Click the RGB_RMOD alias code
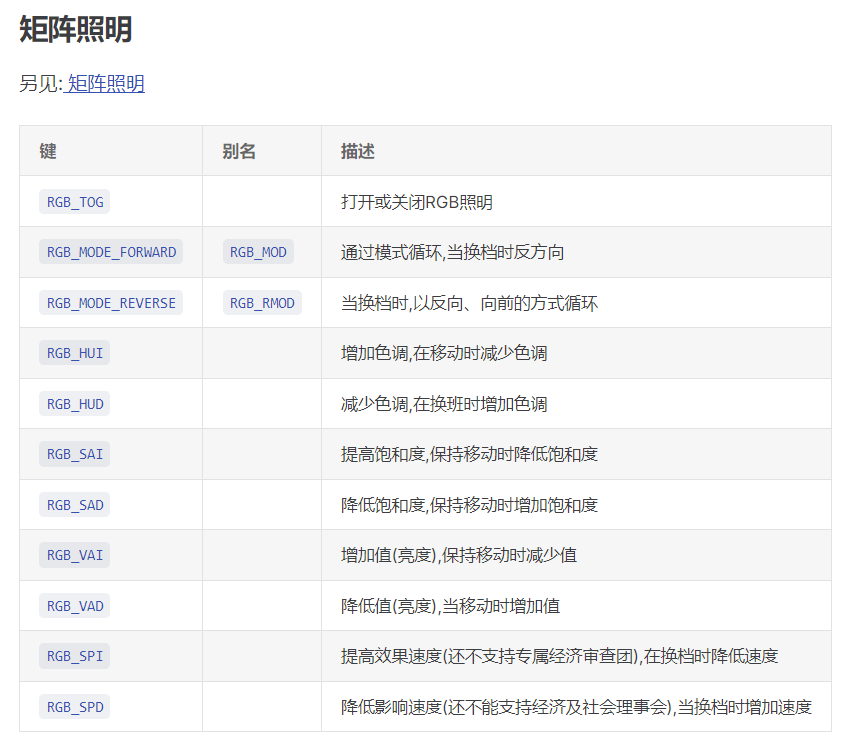Viewport: 849px width, 749px height. pos(262,303)
